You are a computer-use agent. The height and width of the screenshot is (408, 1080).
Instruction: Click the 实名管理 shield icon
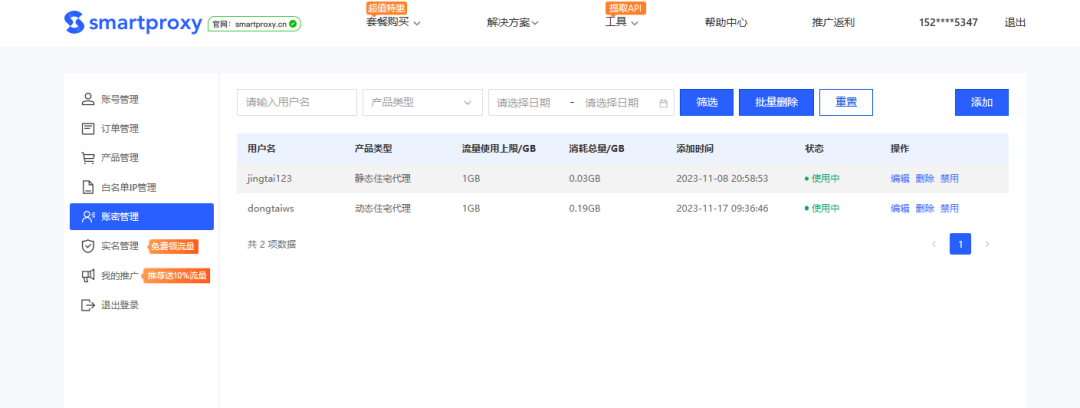coord(87,246)
